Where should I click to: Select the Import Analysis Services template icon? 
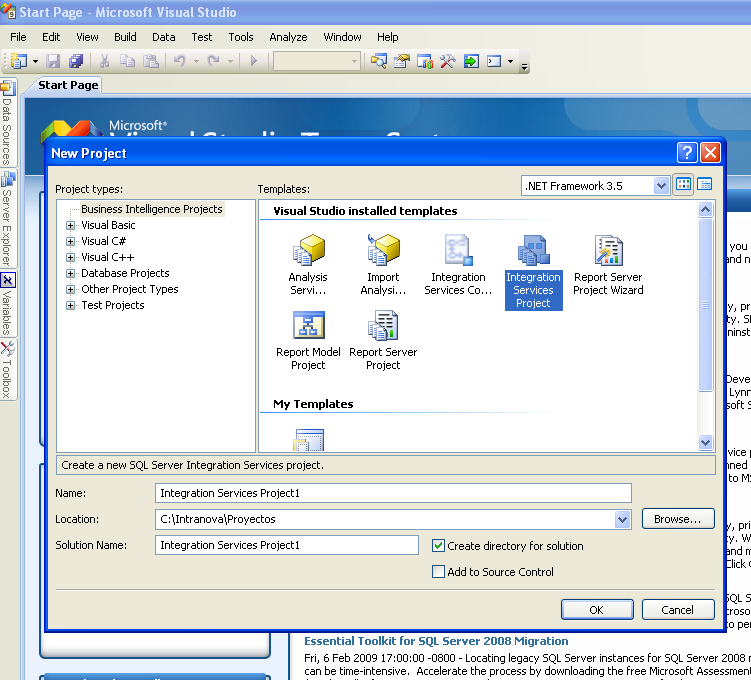(383, 251)
